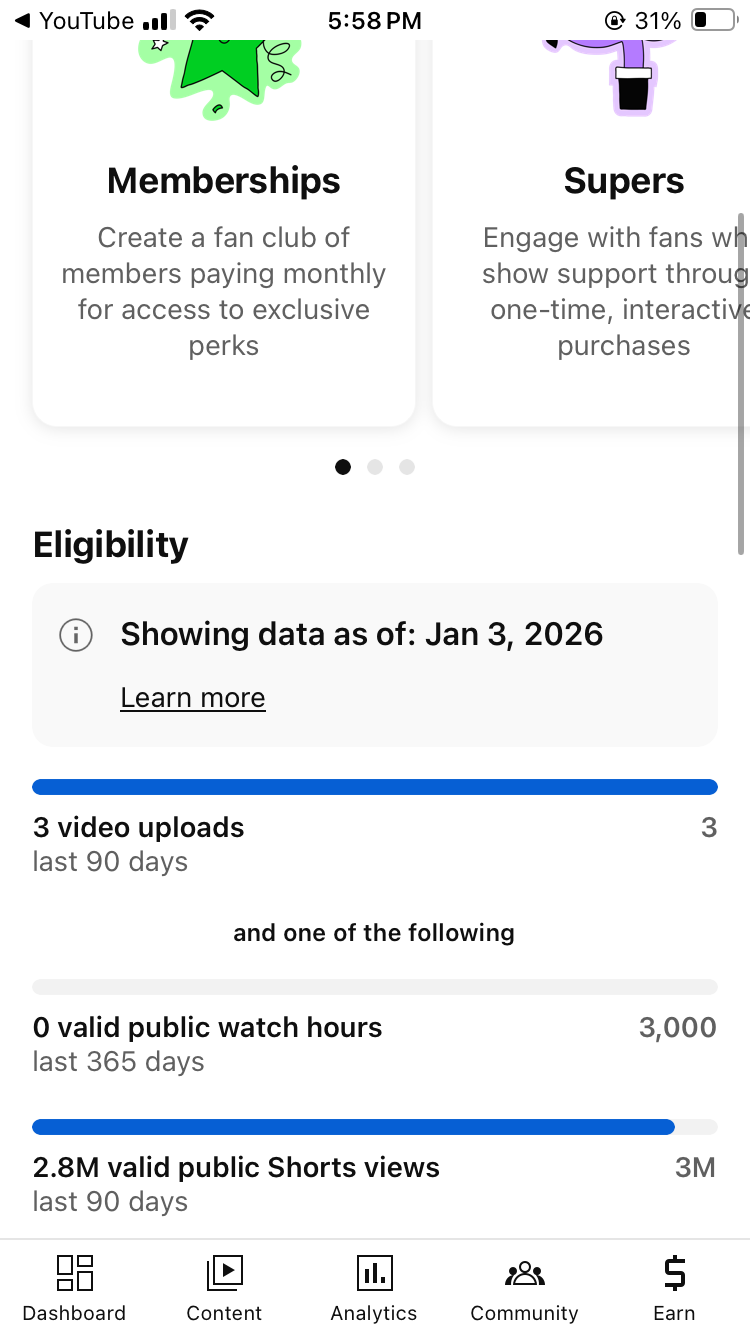Screen dimensions: 750x1334
Task: Open the Earn dollar sign icon
Action: (675, 1273)
